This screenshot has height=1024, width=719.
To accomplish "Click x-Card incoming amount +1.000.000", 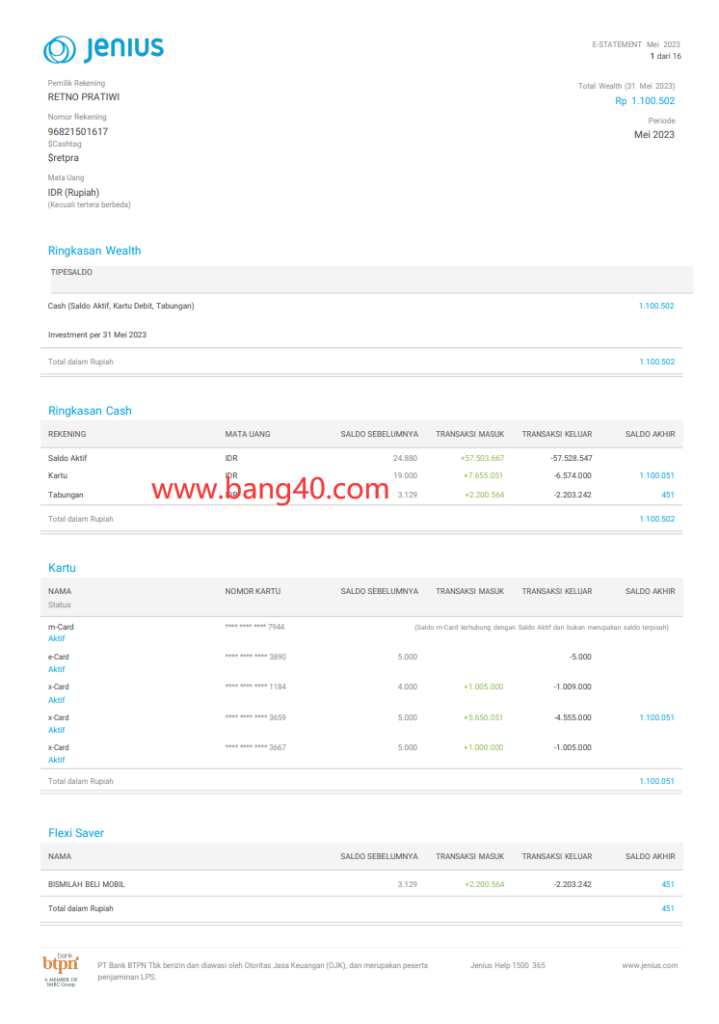I will tap(483, 747).
